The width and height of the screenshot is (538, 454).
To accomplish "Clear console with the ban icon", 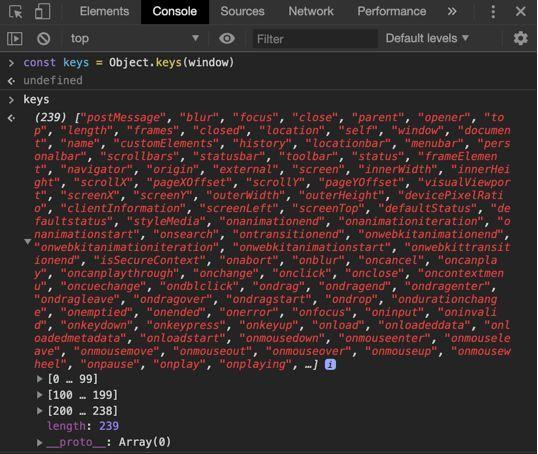I will pyautogui.click(x=44, y=38).
